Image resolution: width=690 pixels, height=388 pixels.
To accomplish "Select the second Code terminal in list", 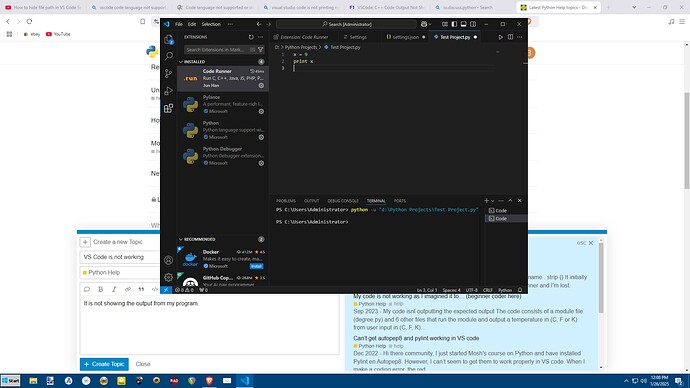I will tap(506, 219).
